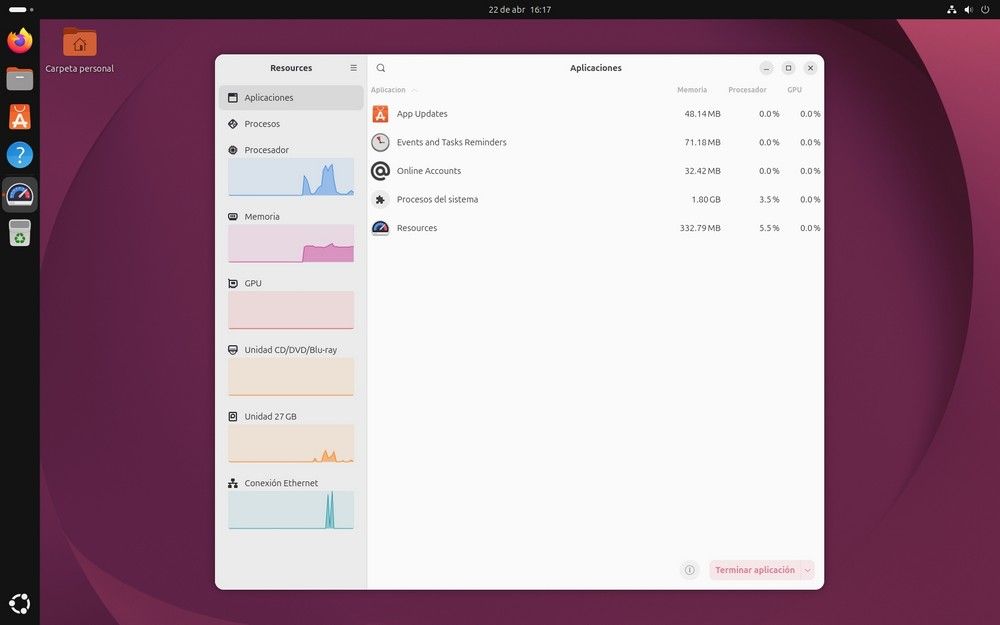This screenshot has width=1000, height=625.
Task: Click the 32.42 MB memory value
Action: pyautogui.click(x=702, y=171)
